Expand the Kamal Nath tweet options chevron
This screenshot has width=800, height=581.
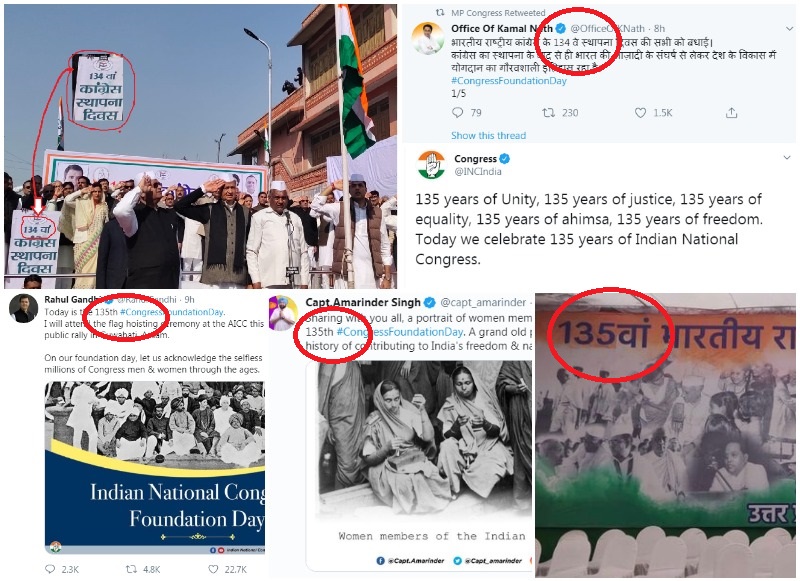[789, 29]
